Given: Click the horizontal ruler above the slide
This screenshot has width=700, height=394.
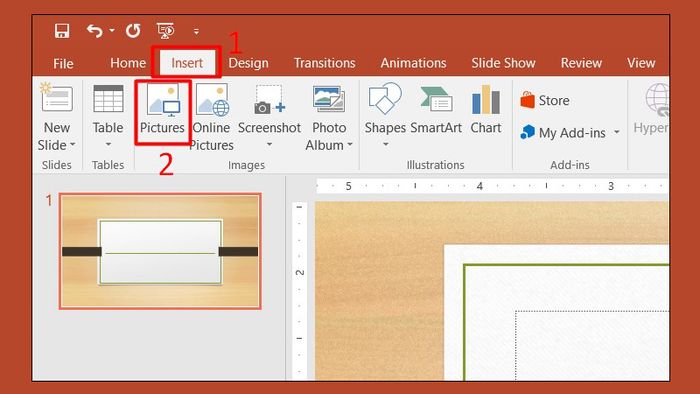Looking at the screenshot, I should 492,186.
